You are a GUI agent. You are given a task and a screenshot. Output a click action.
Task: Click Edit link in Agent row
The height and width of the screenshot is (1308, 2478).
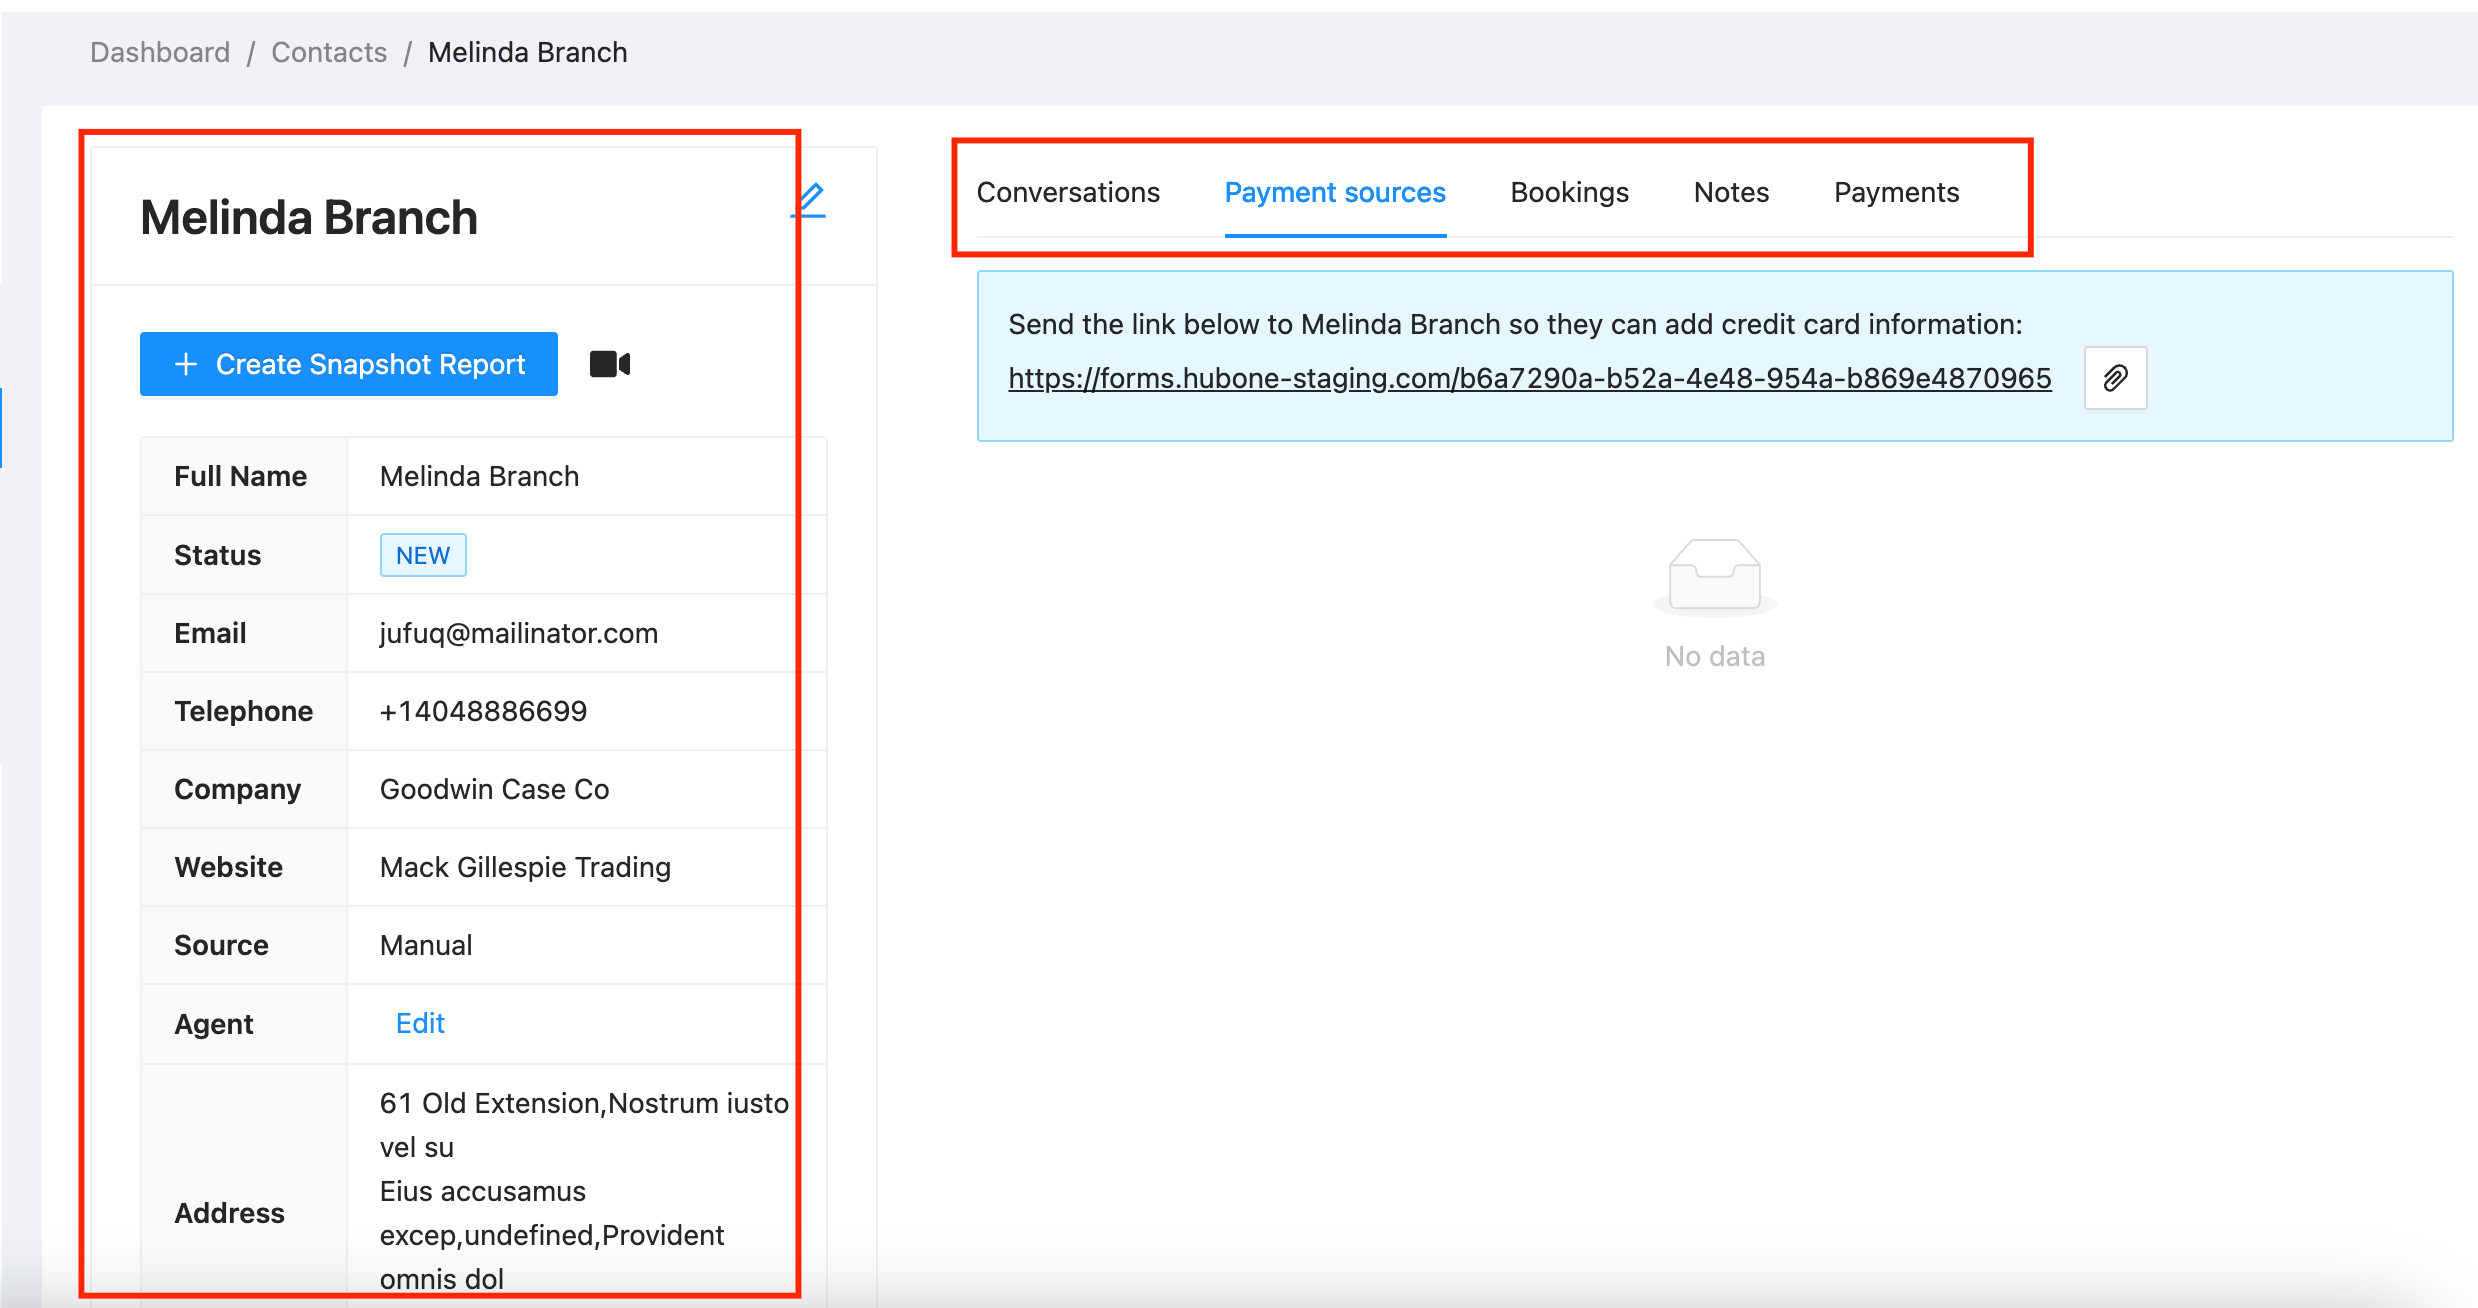click(x=420, y=1023)
